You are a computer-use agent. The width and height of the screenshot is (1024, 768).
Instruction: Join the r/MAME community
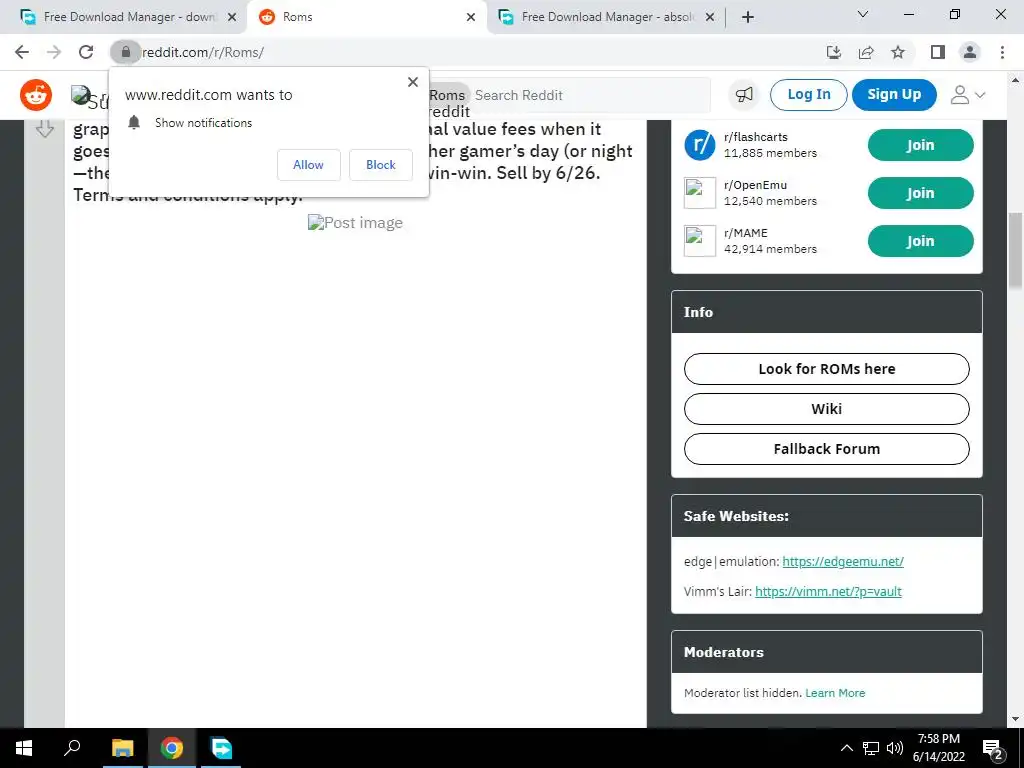tap(920, 241)
